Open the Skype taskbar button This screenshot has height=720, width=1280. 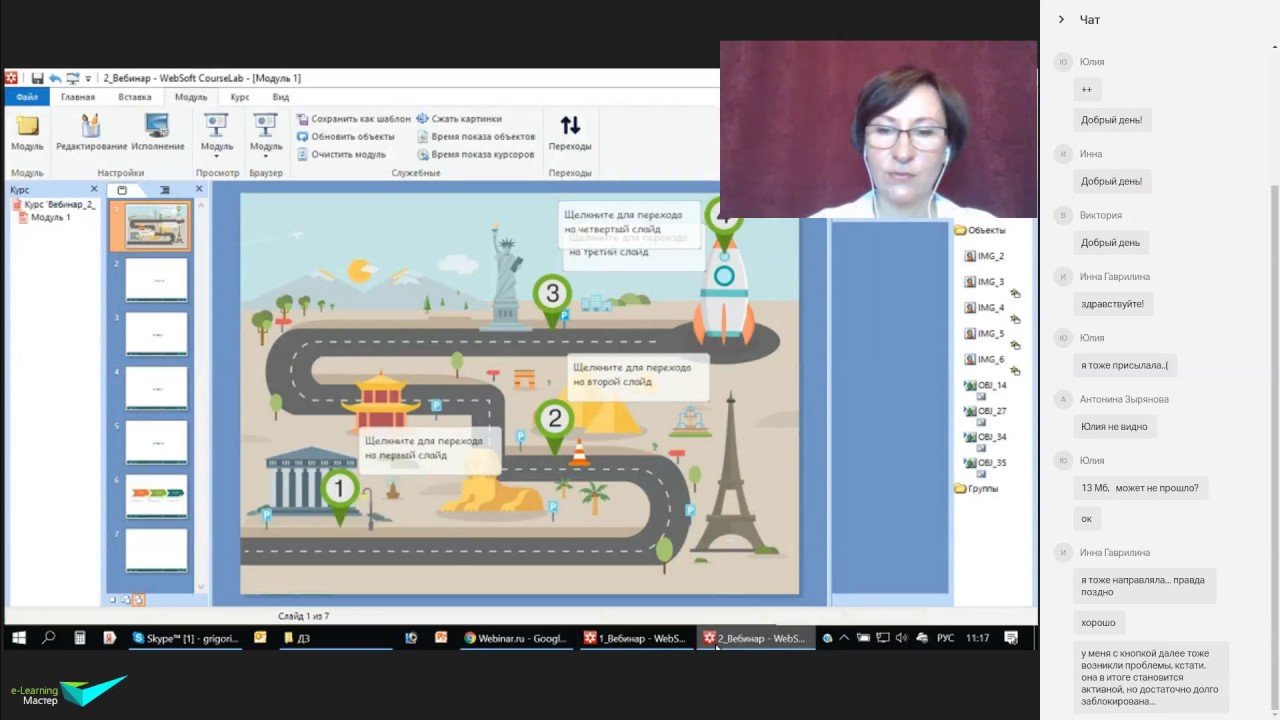[x=186, y=638]
